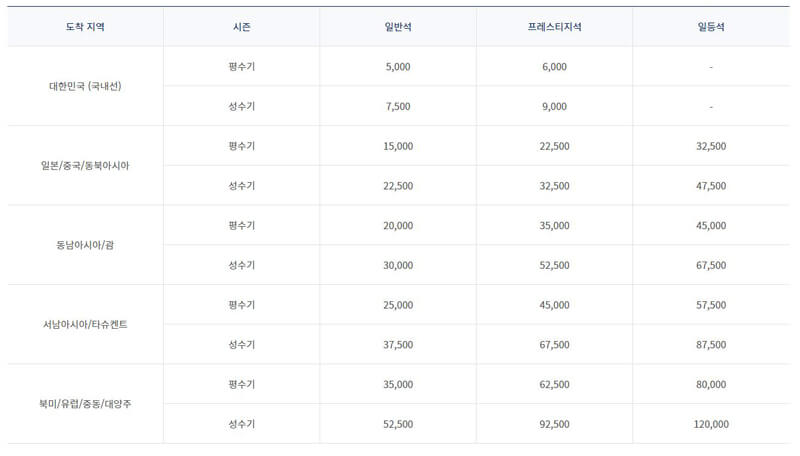Click the 47,500 일등석 mileage value
This screenshot has width=800, height=456.
[711, 186]
